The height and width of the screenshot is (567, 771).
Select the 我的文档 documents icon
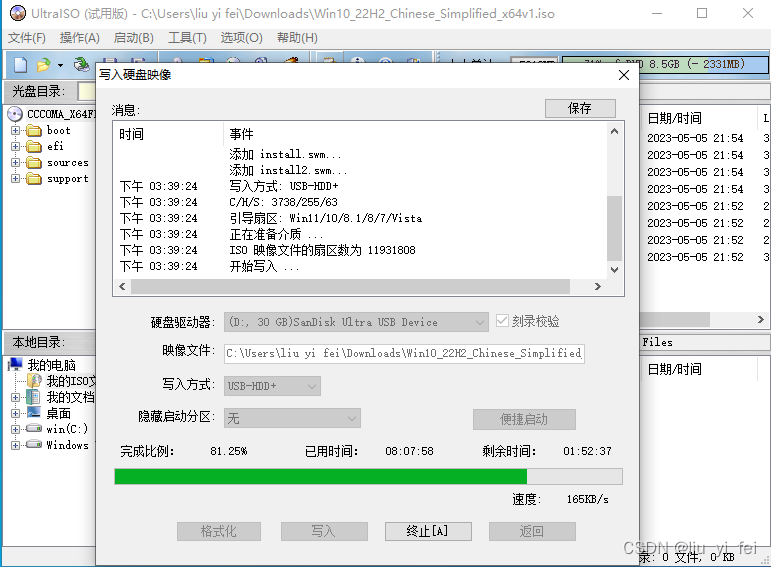33,397
